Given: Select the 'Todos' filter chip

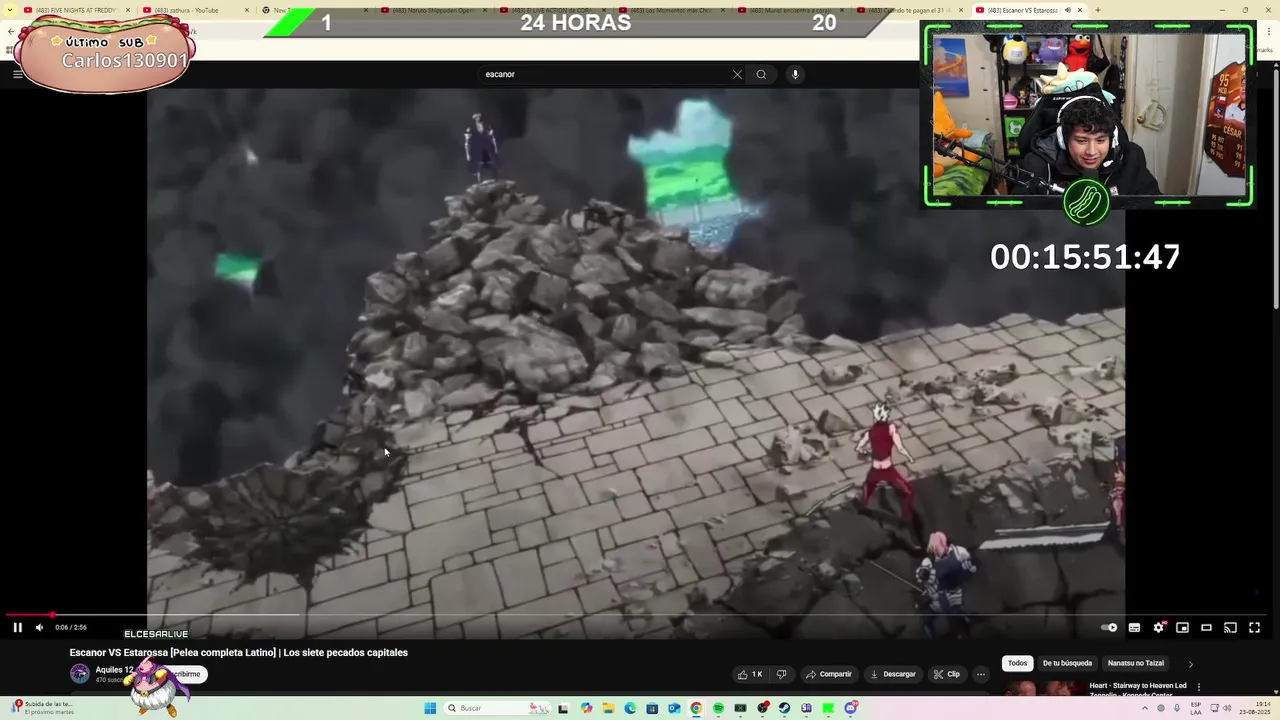Looking at the screenshot, I should [x=1017, y=663].
